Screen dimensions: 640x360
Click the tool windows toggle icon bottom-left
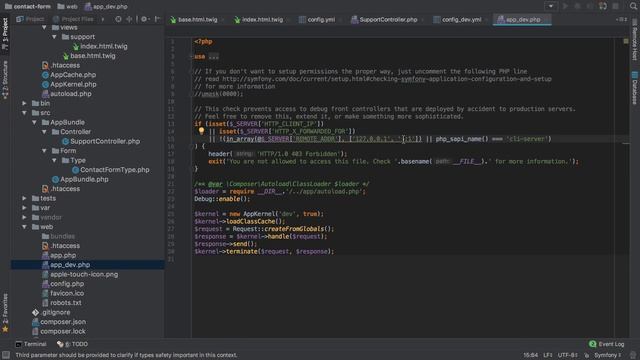click(x=6, y=355)
